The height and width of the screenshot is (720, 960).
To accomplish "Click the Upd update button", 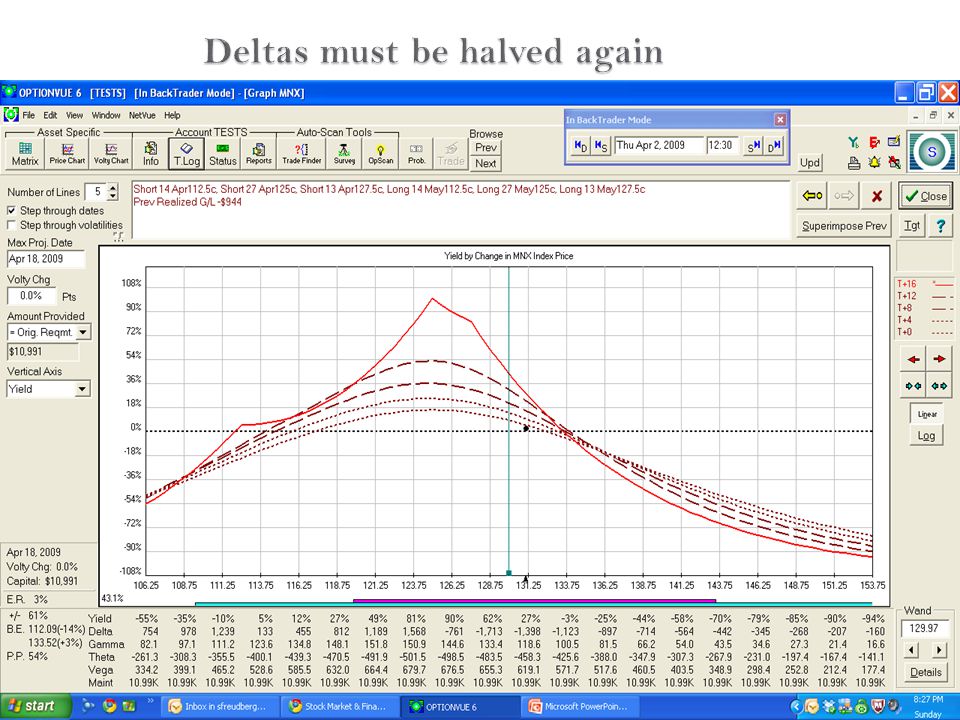I will tap(810, 163).
